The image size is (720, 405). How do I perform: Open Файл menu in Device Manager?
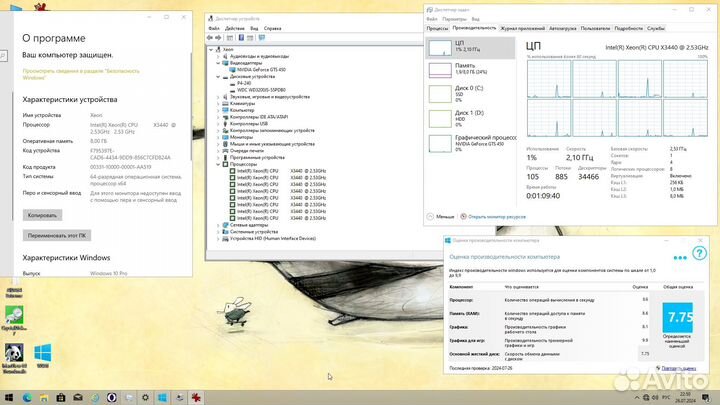(214, 28)
